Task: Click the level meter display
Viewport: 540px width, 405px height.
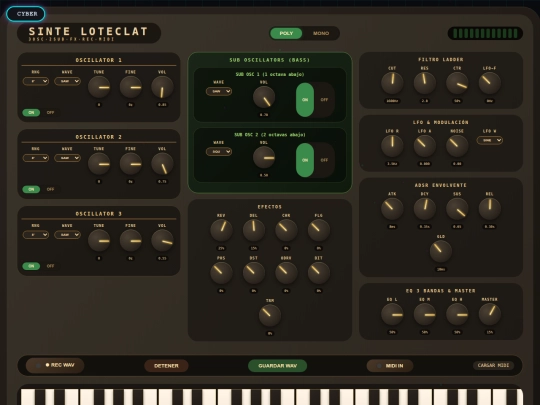Action: [485, 33]
